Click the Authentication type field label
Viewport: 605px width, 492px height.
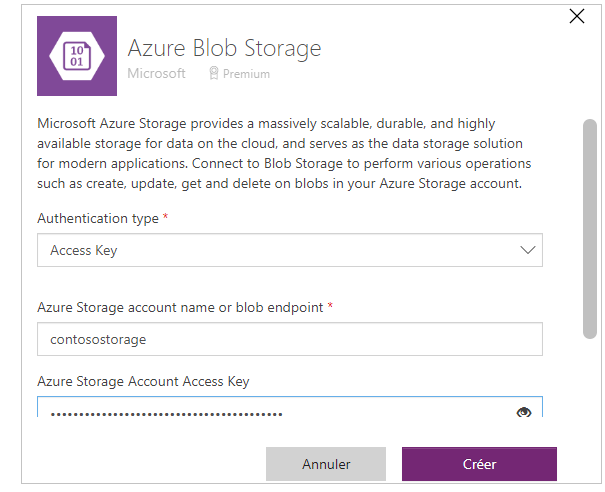[98, 218]
